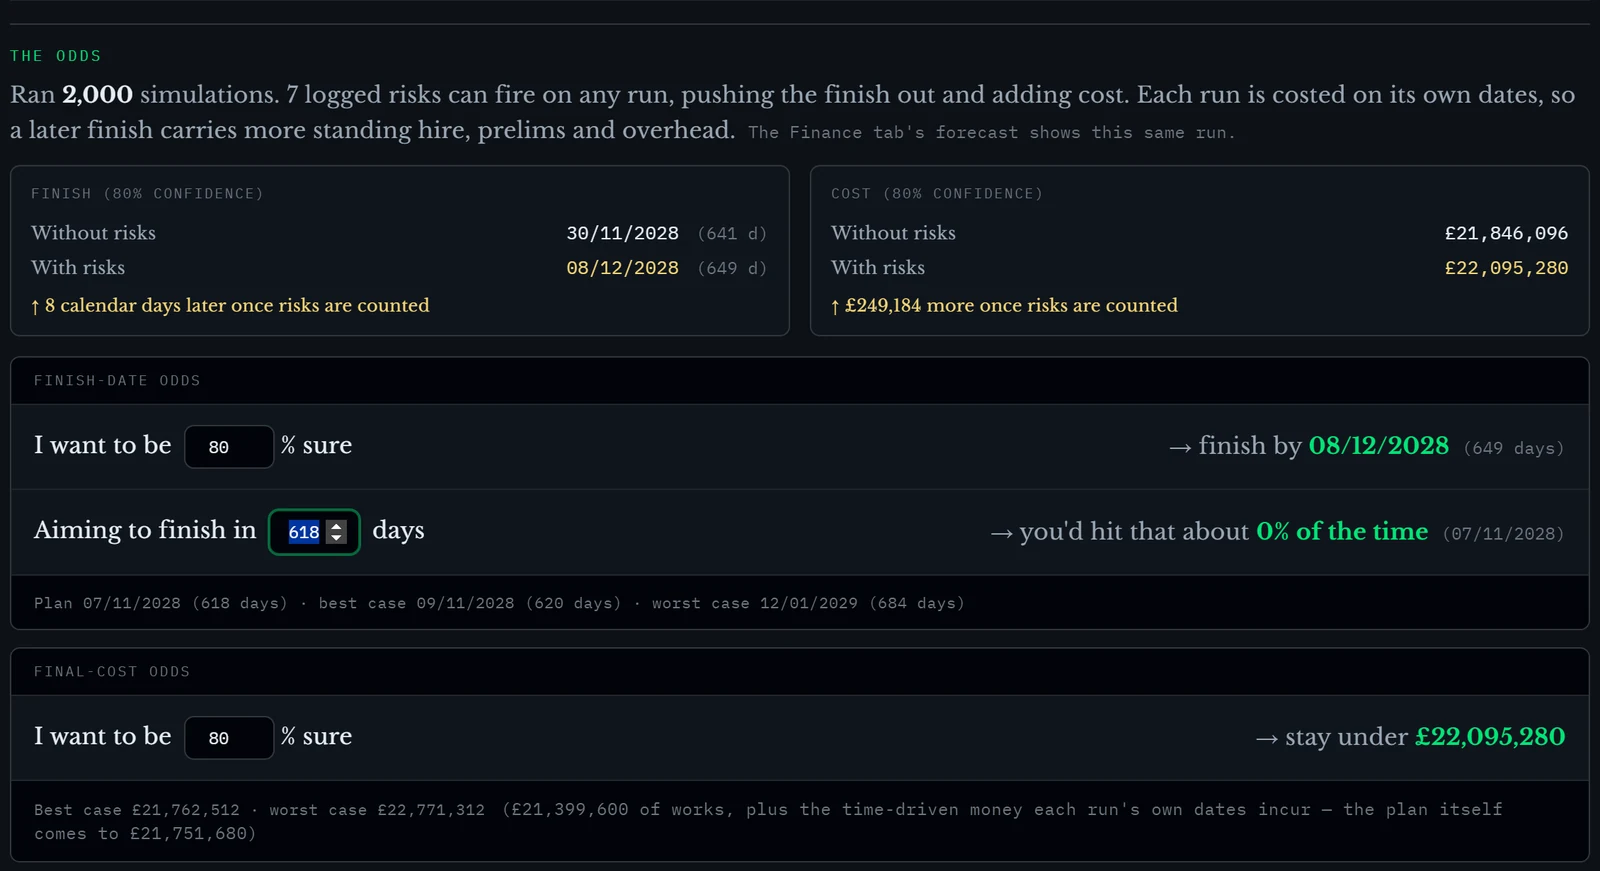The height and width of the screenshot is (871, 1600).
Task: Click the 'FINAL-COST ODDS' panel header
Action: (x=112, y=672)
